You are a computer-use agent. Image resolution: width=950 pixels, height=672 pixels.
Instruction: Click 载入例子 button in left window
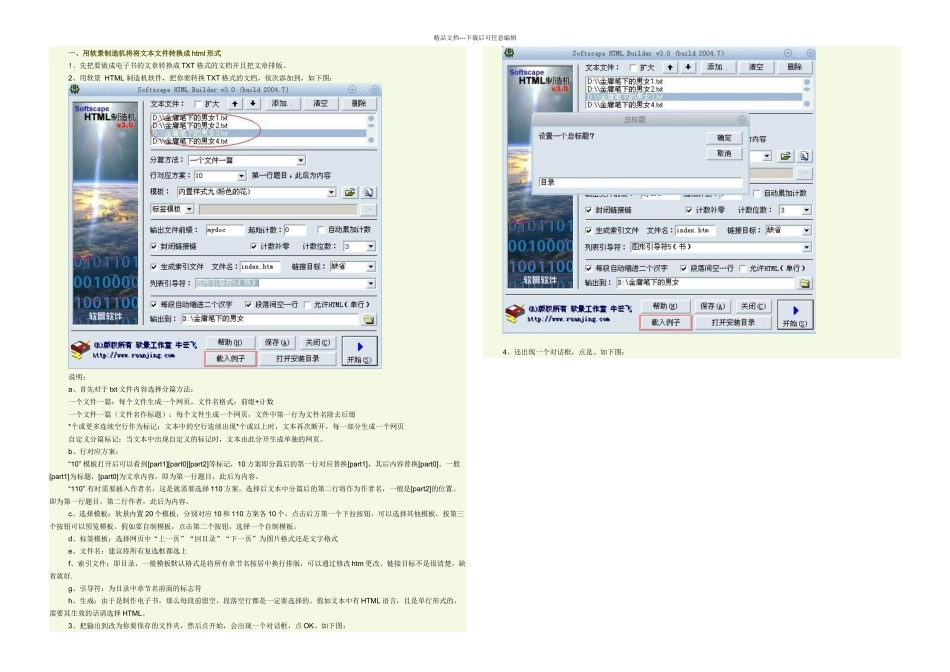tap(230, 359)
